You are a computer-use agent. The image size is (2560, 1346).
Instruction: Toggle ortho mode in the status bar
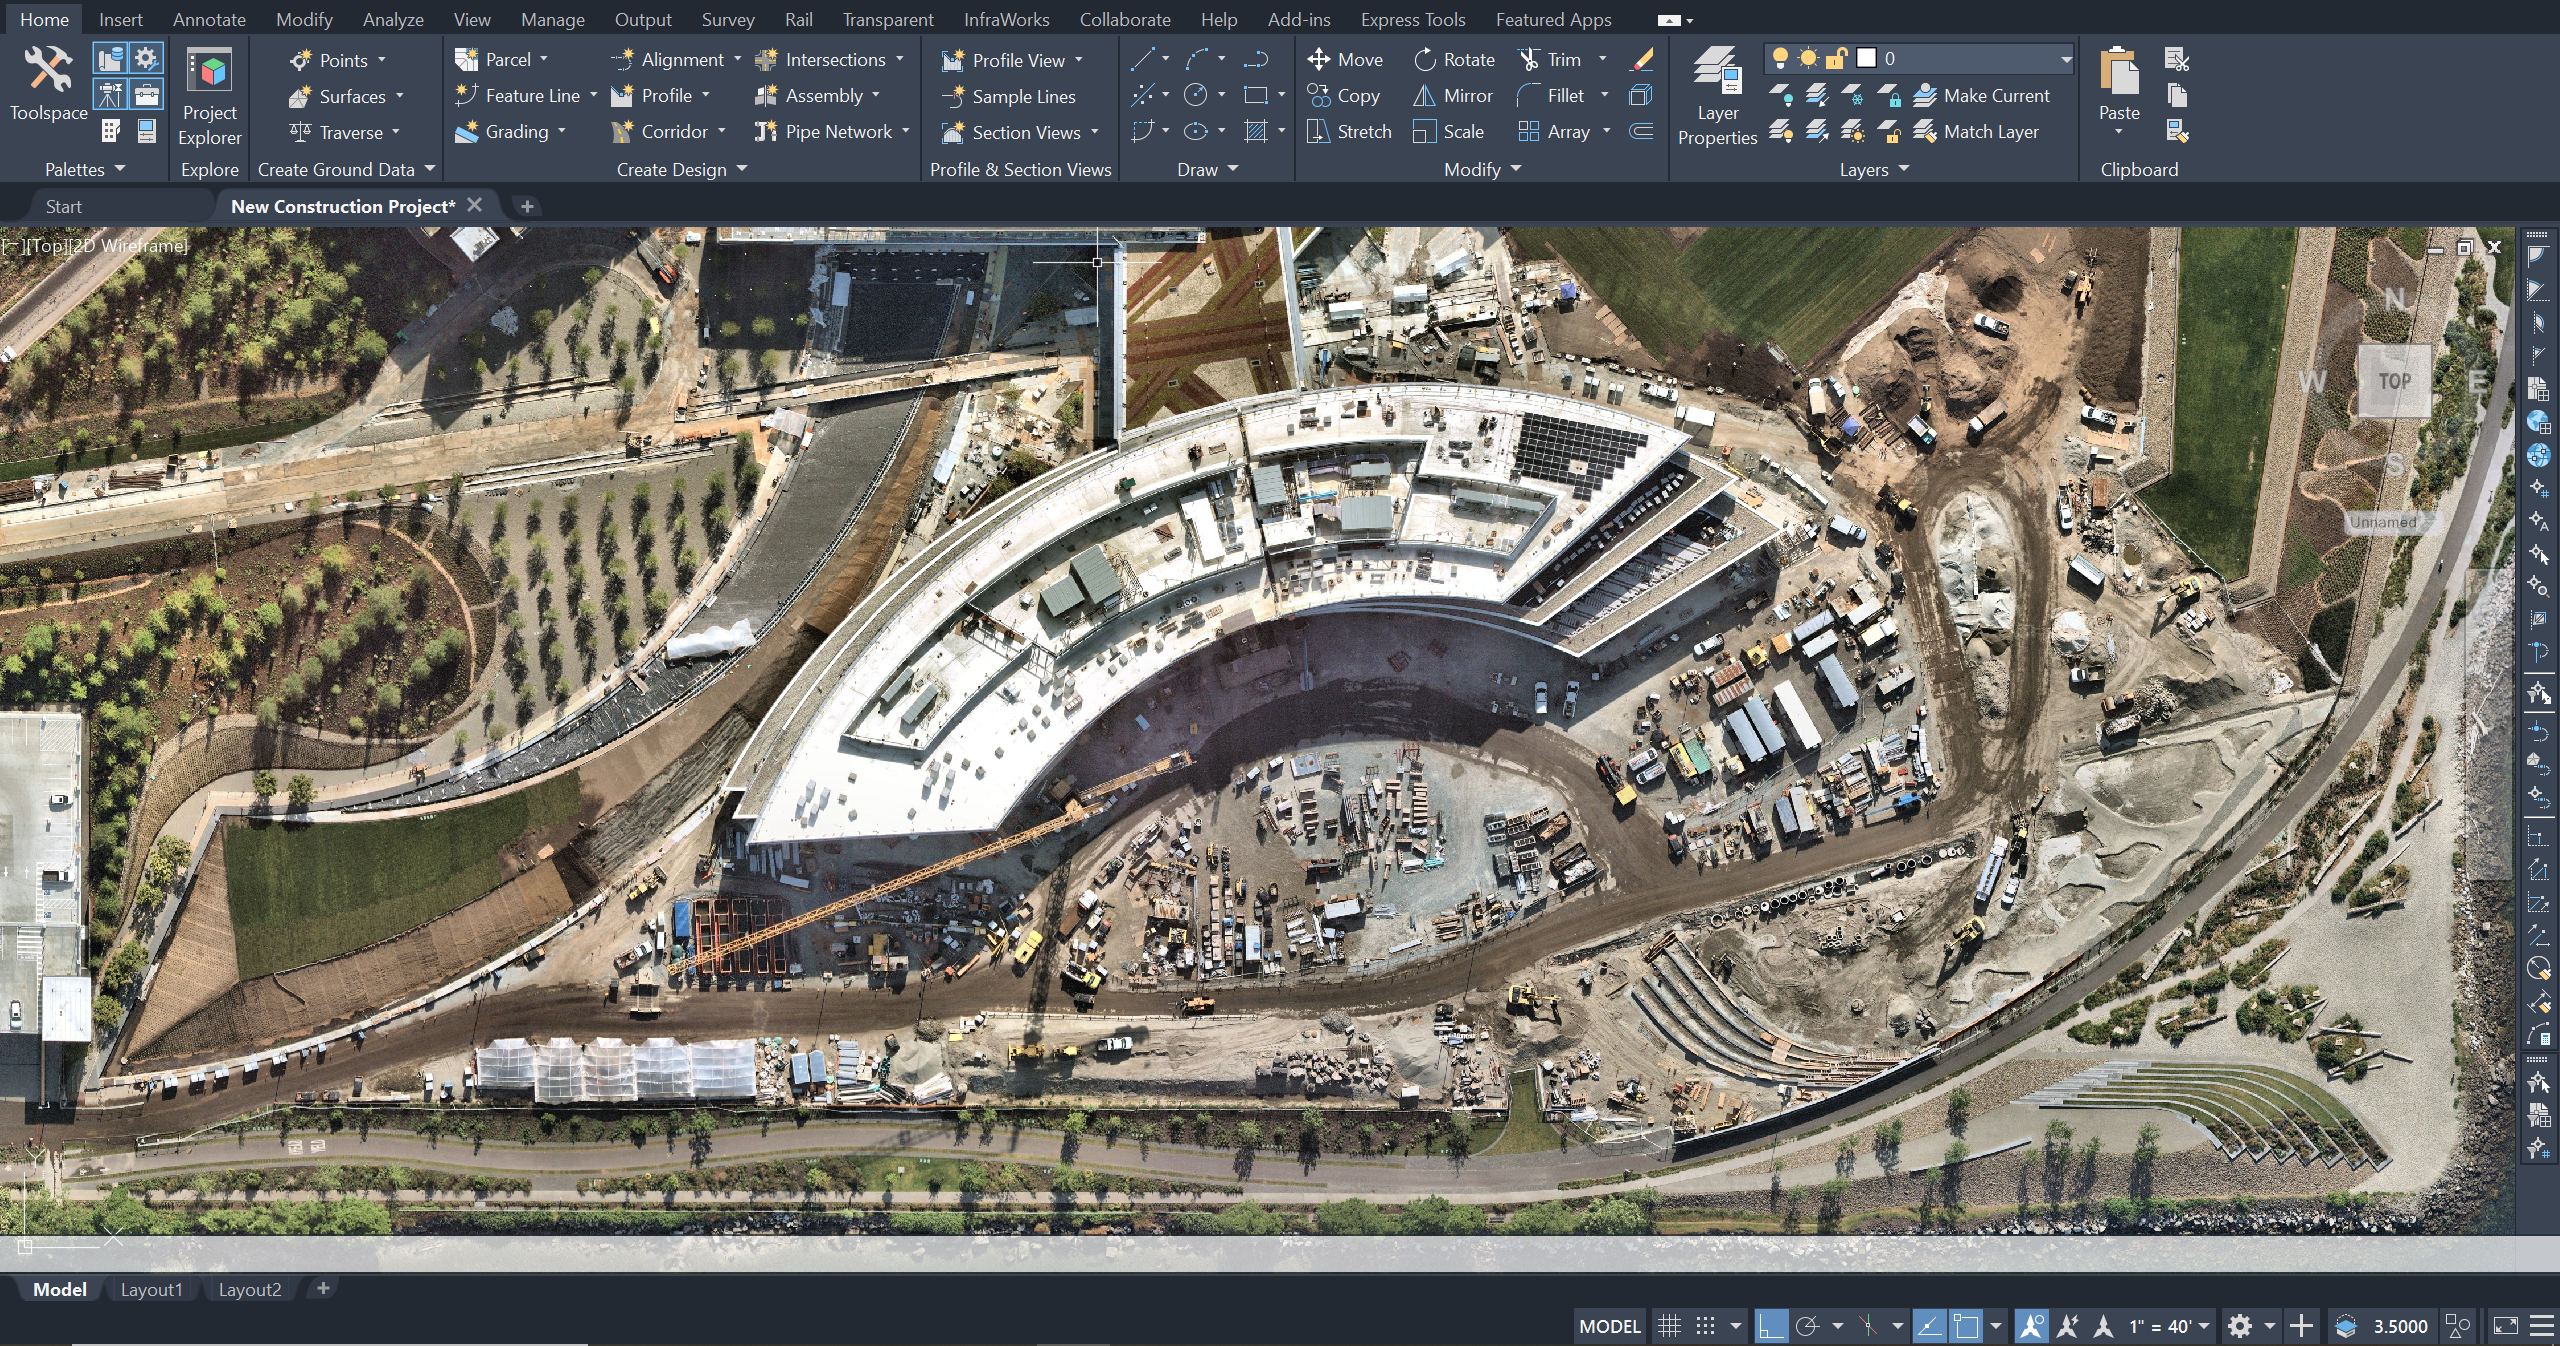click(1773, 1325)
